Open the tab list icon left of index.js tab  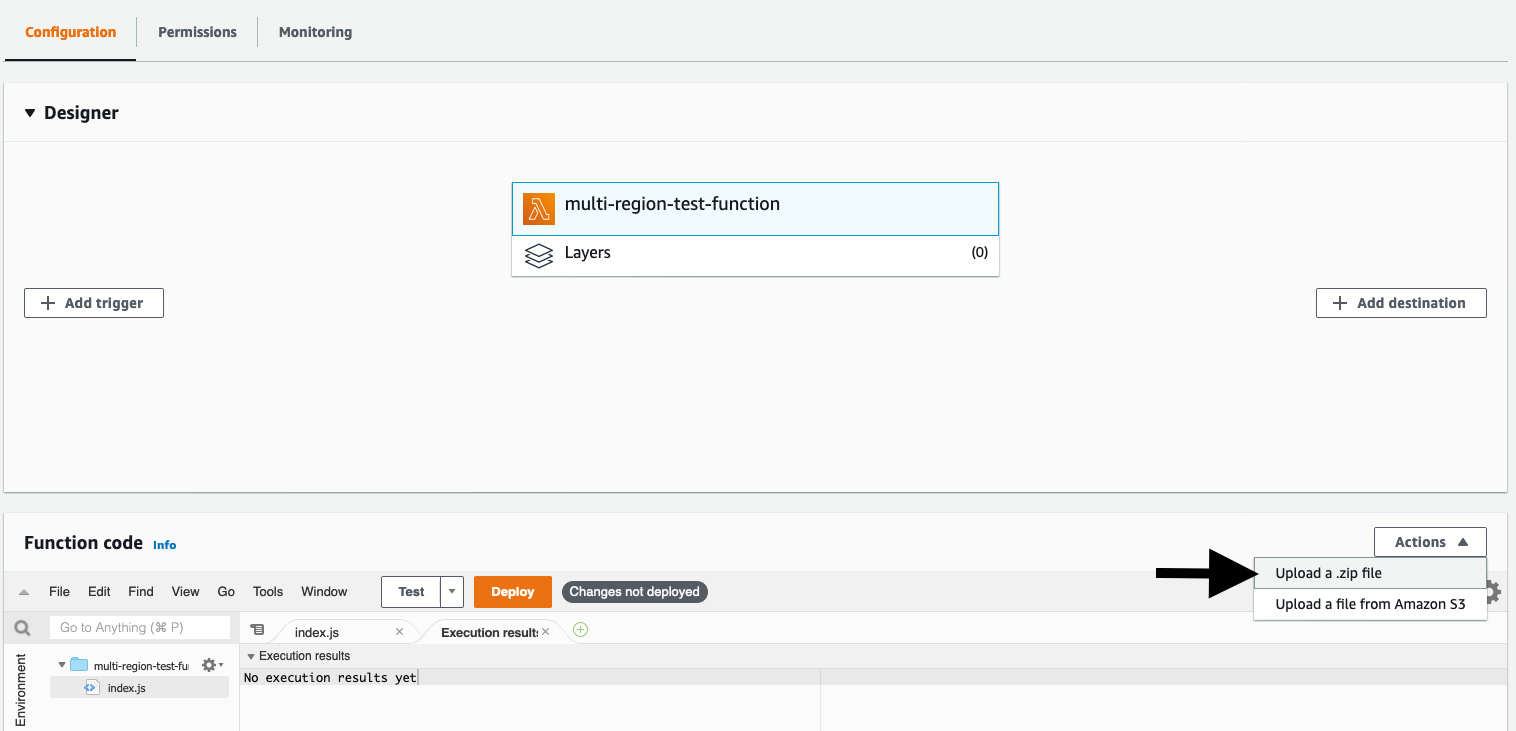click(257, 630)
